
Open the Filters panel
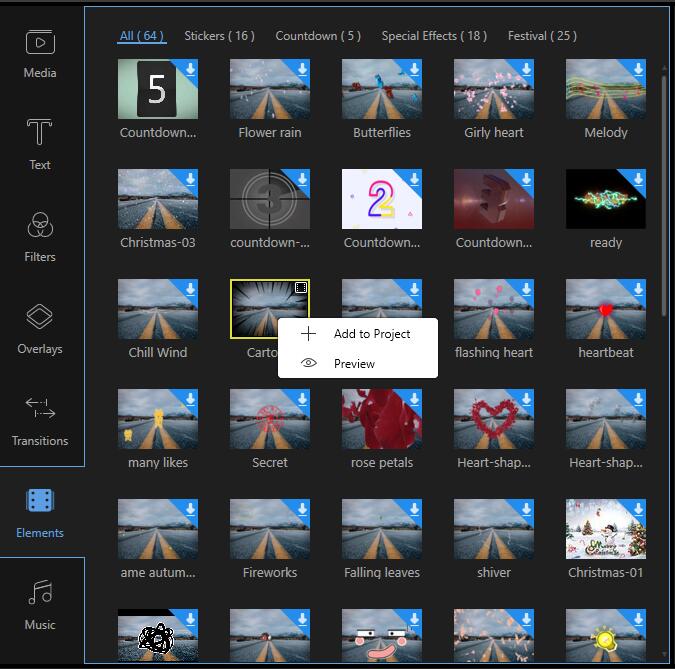tap(40, 237)
